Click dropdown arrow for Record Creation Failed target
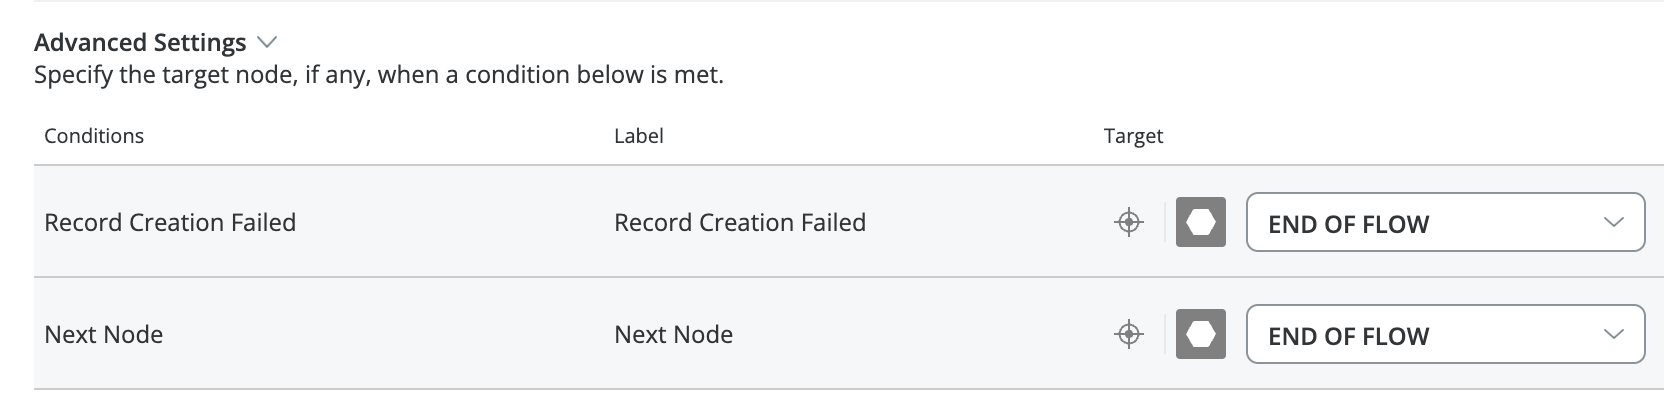Viewport: 1674px width, 414px height. coord(1613,222)
